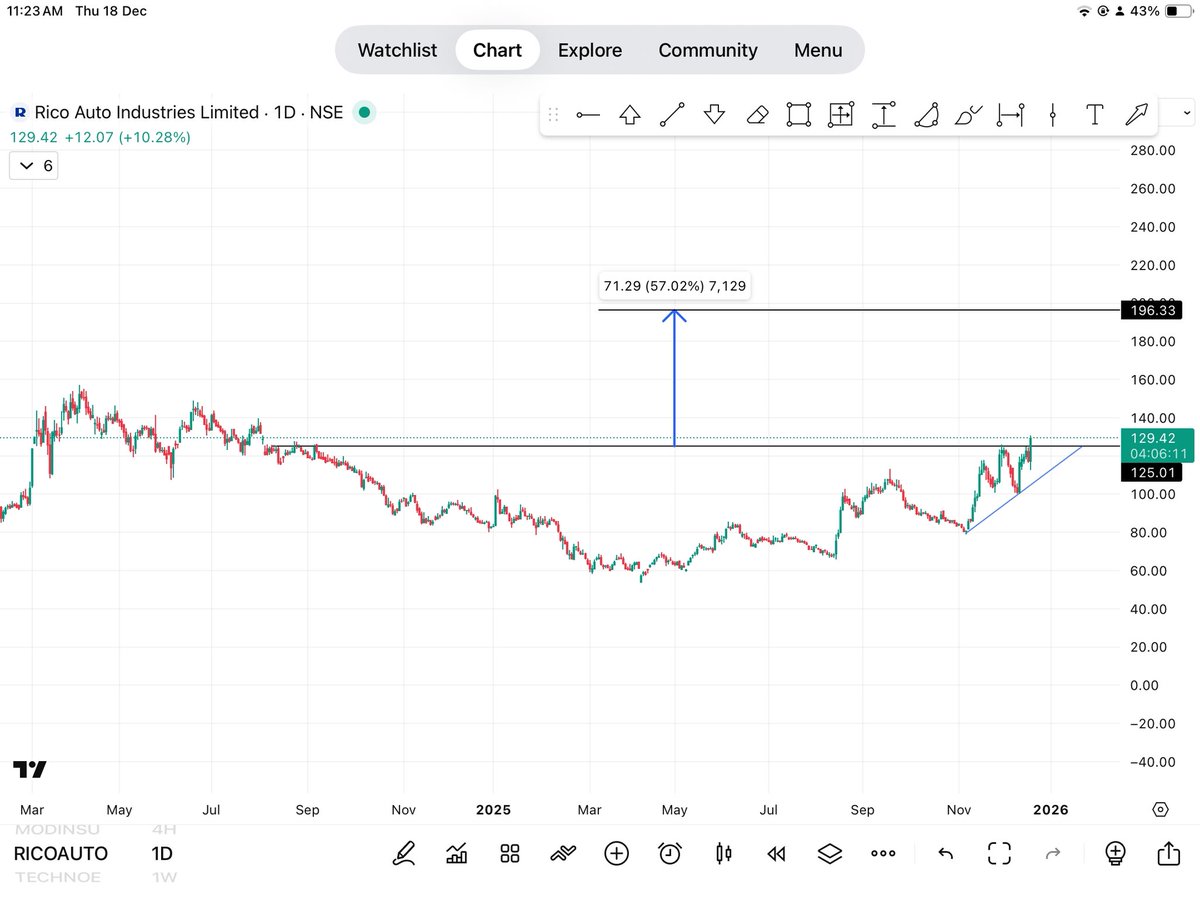This screenshot has height=900, width=1200.
Task: Open the indicators panel
Action: (x=457, y=853)
